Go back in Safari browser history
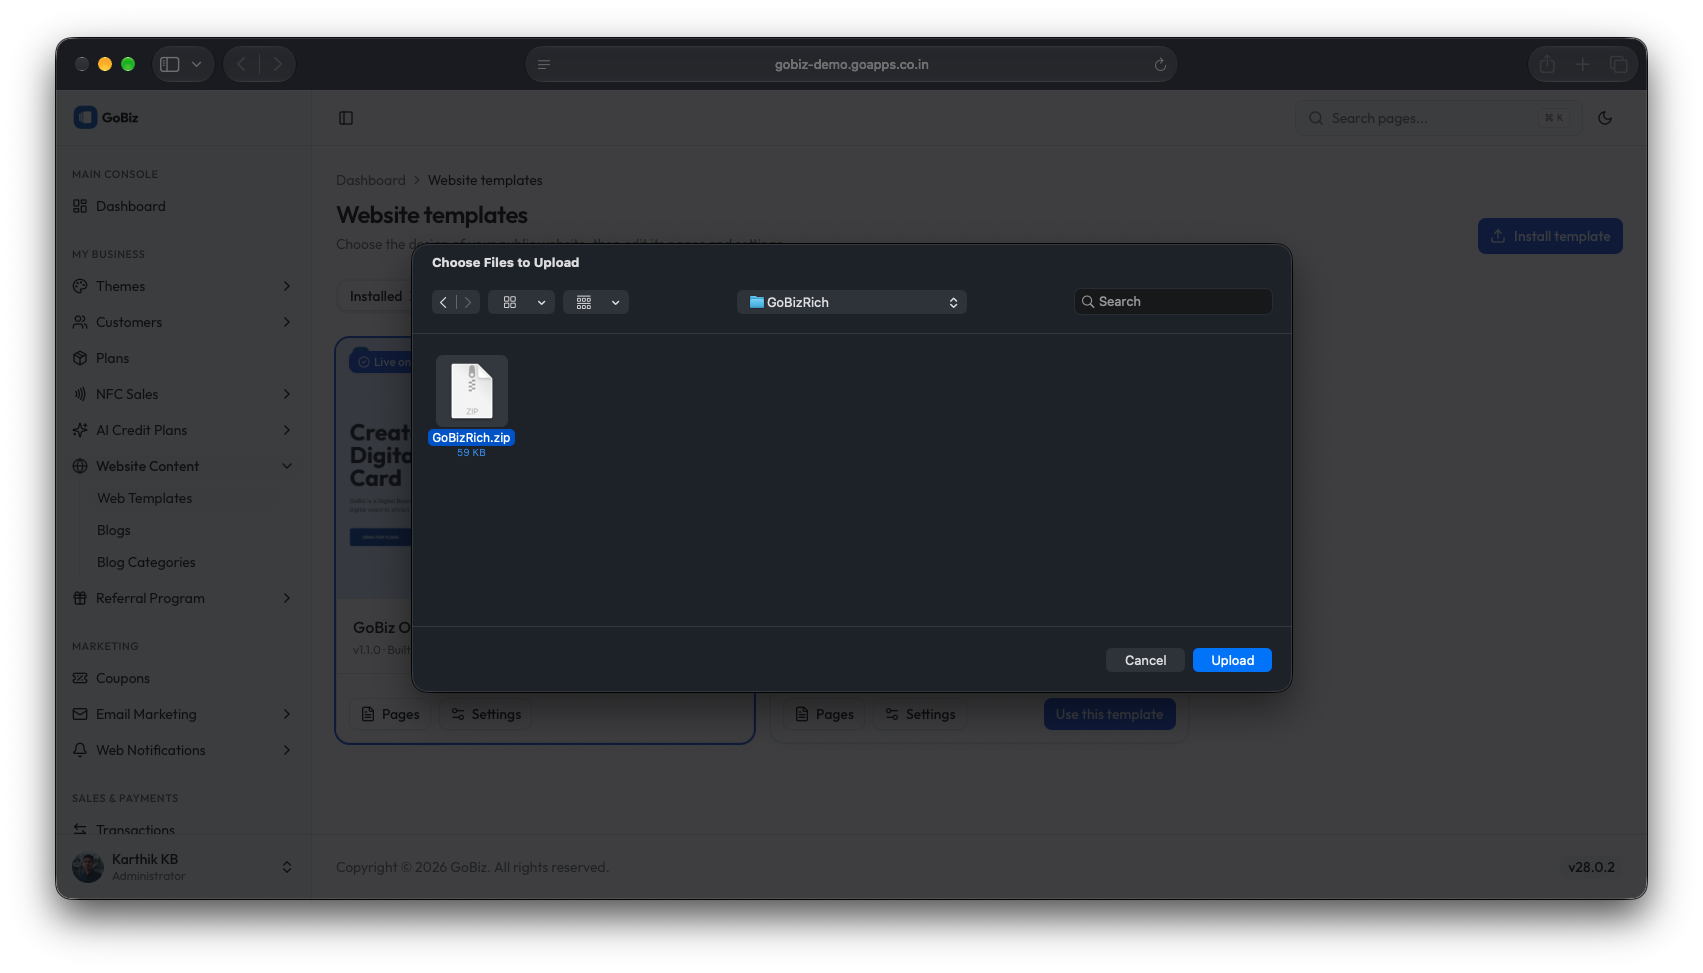Image resolution: width=1703 pixels, height=973 pixels. click(241, 64)
